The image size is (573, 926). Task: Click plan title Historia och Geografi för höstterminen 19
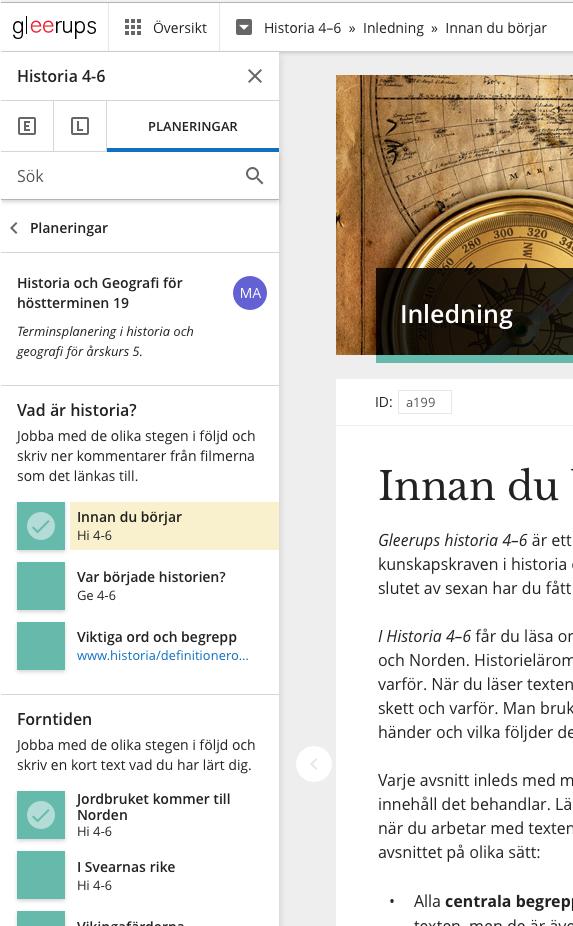pyautogui.click(x=100, y=293)
